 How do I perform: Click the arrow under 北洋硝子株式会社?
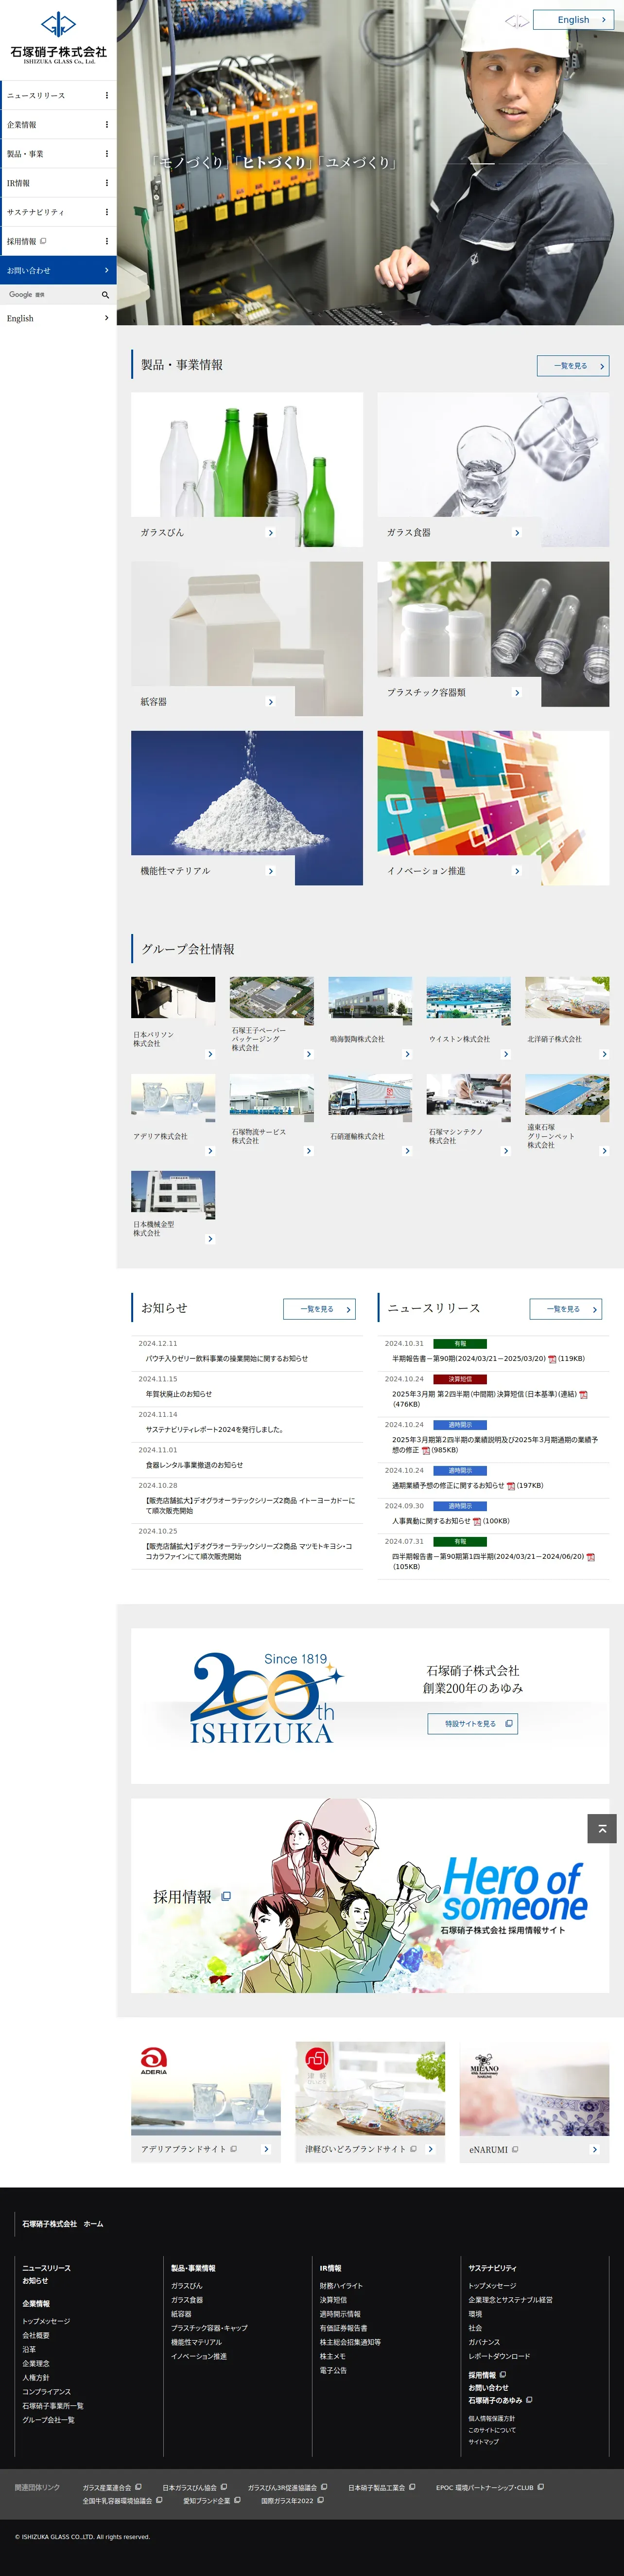pos(604,1054)
